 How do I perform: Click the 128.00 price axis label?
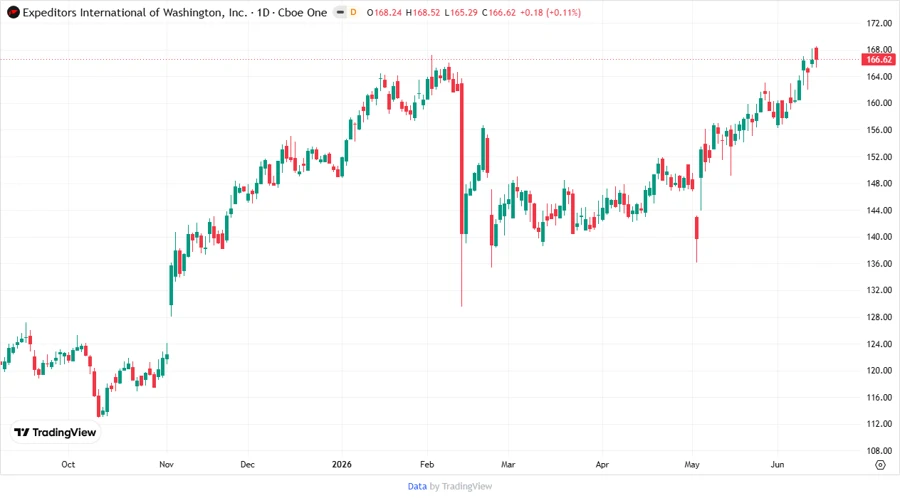[x=879, y=317]
